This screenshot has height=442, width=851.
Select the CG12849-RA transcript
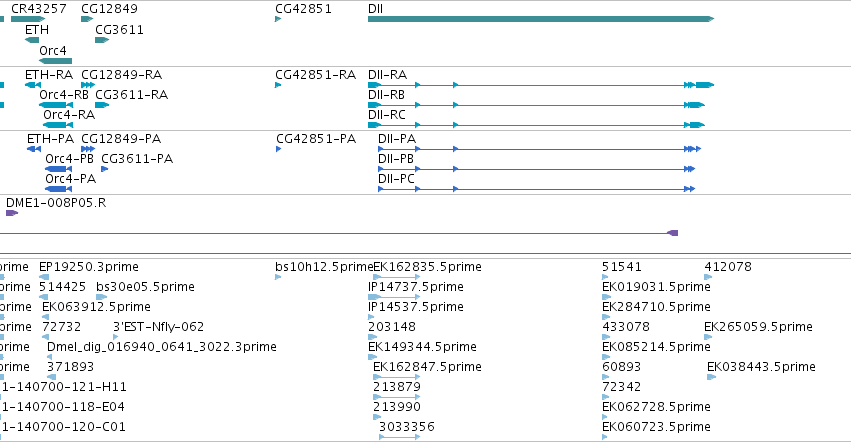[x=88, y=85]
